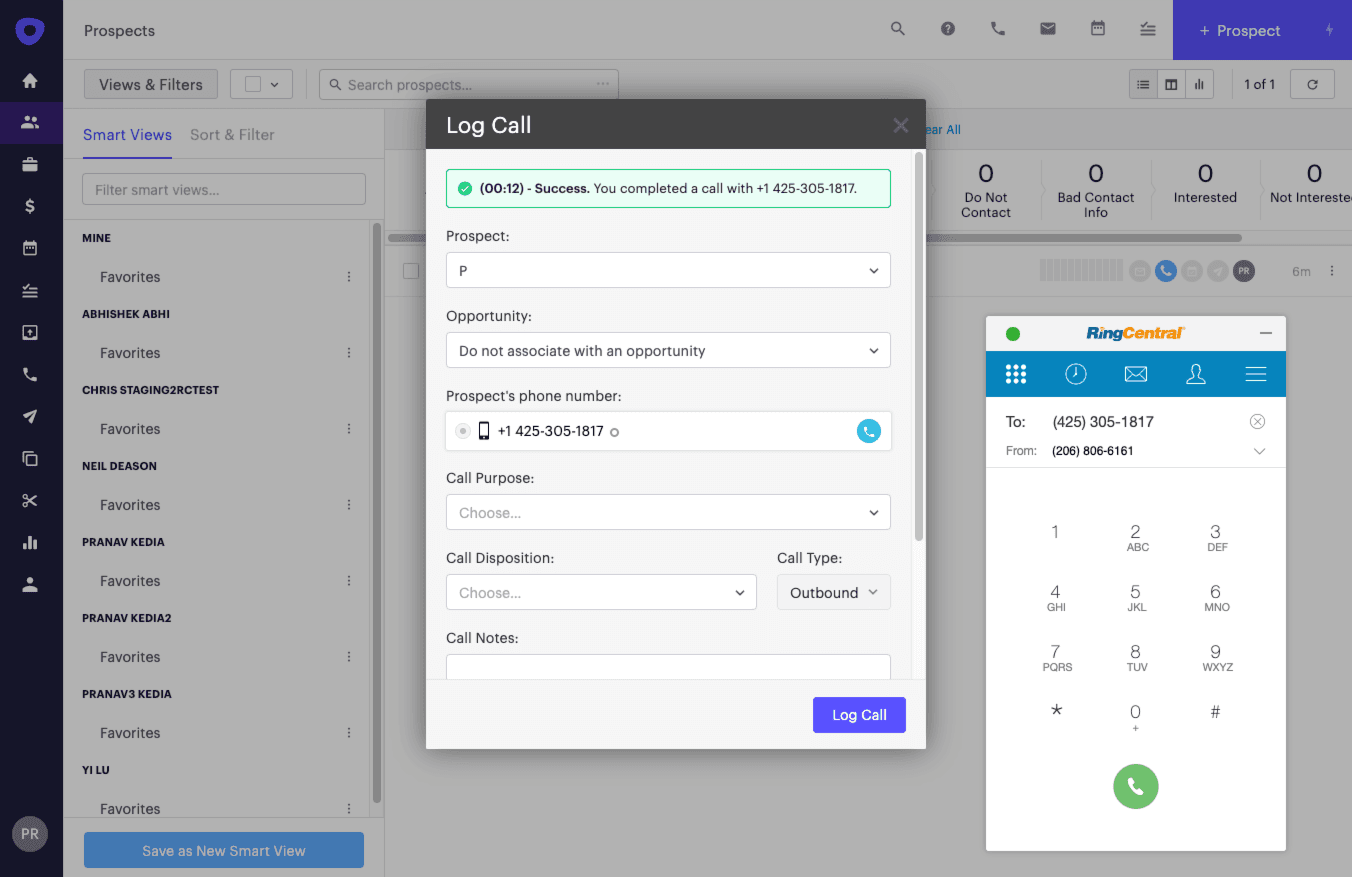
Task: Open RingCentral messages envelope icon
Action: click(1135, 374)
